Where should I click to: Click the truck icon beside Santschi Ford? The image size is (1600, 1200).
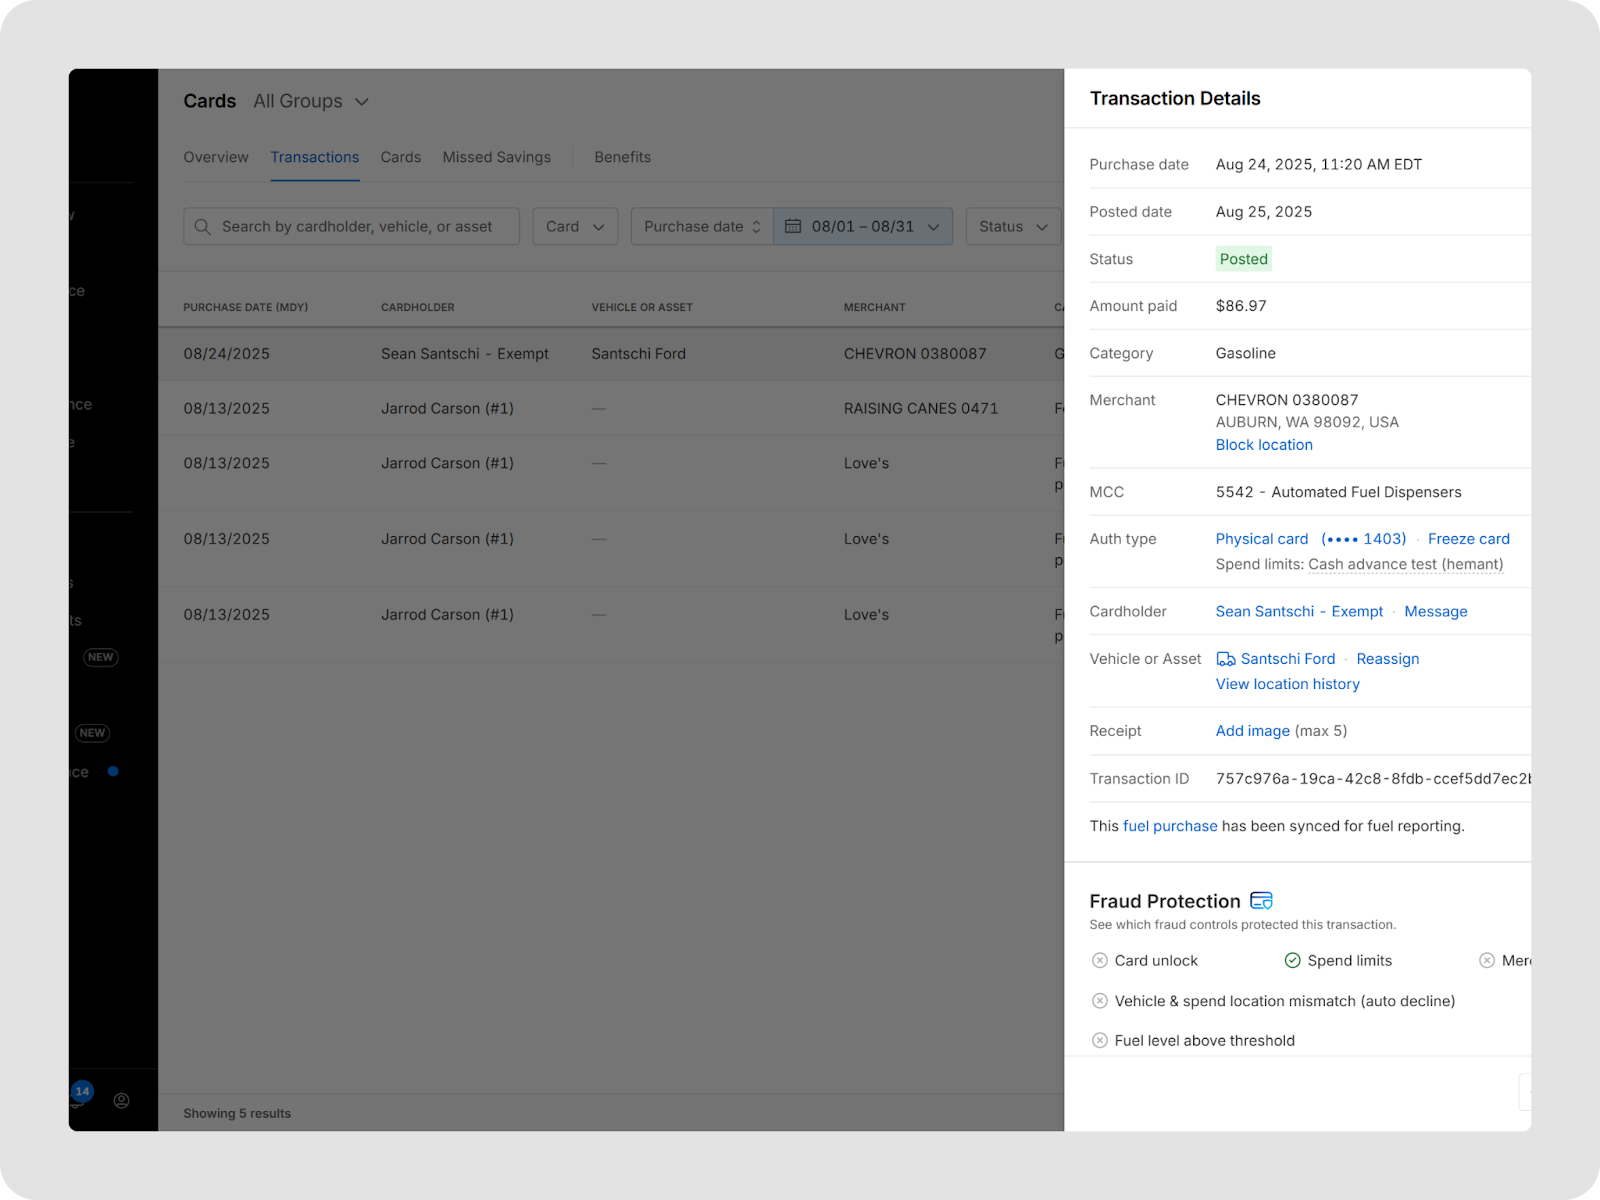point(1225,659)
